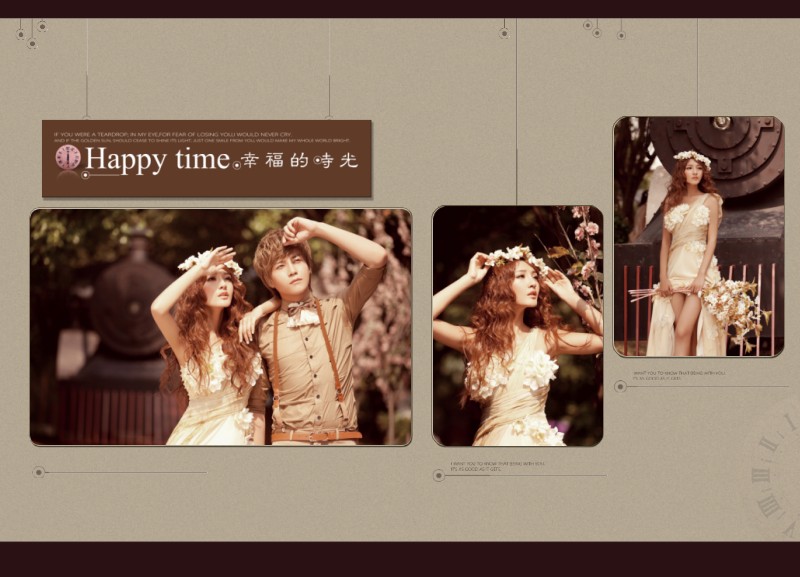Select the small caption under the tall bouquet photo
Viewport: 800px width, 577px height.
(679, 375)
